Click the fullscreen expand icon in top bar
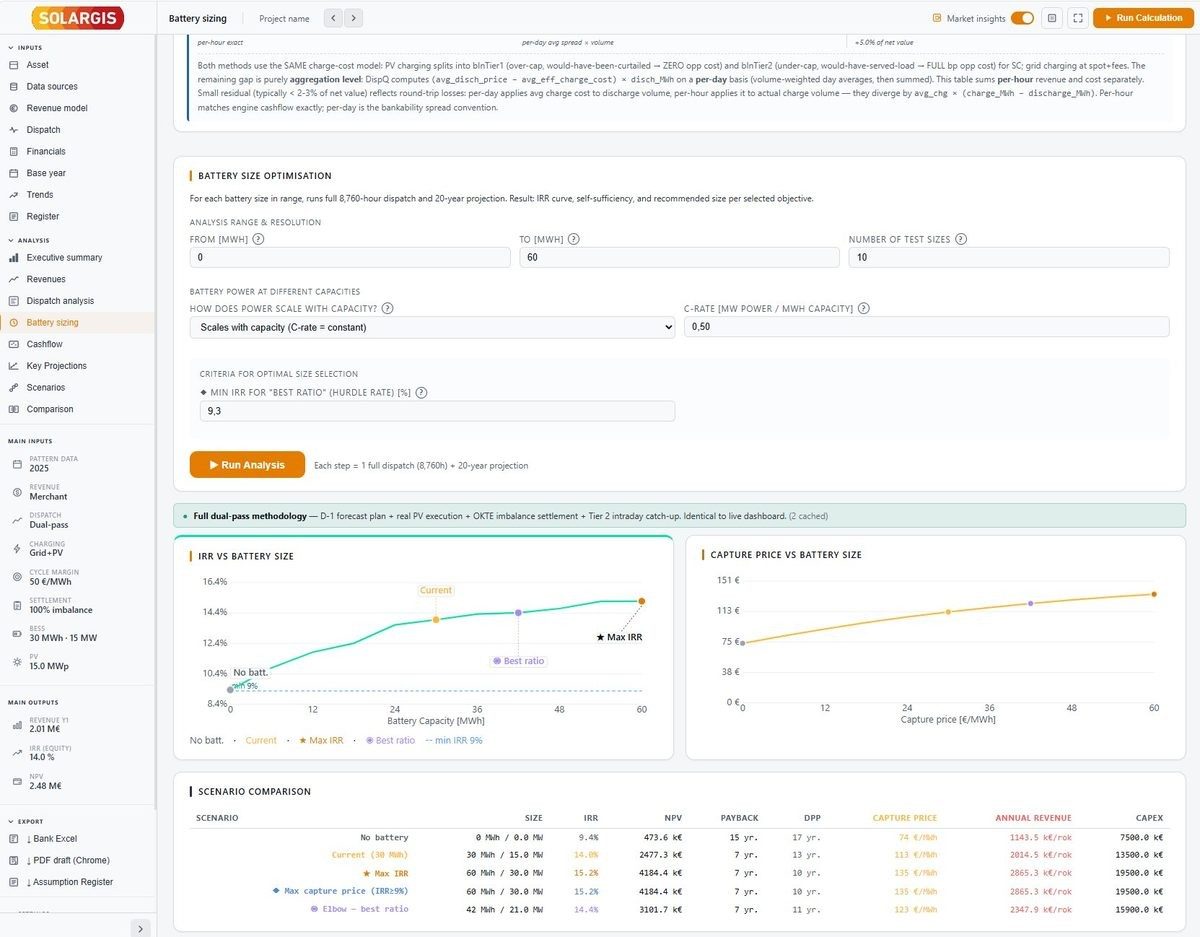The width and height of the screenshot is (1200, 937). click(1077, 18)
